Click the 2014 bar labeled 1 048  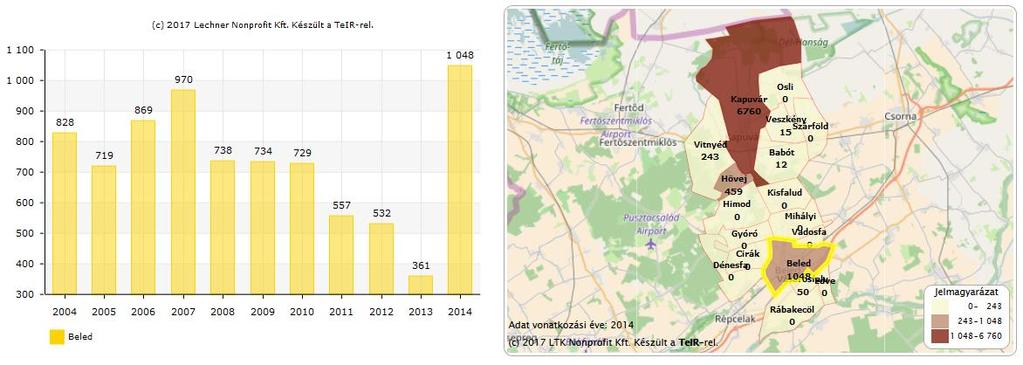[459, 180]
